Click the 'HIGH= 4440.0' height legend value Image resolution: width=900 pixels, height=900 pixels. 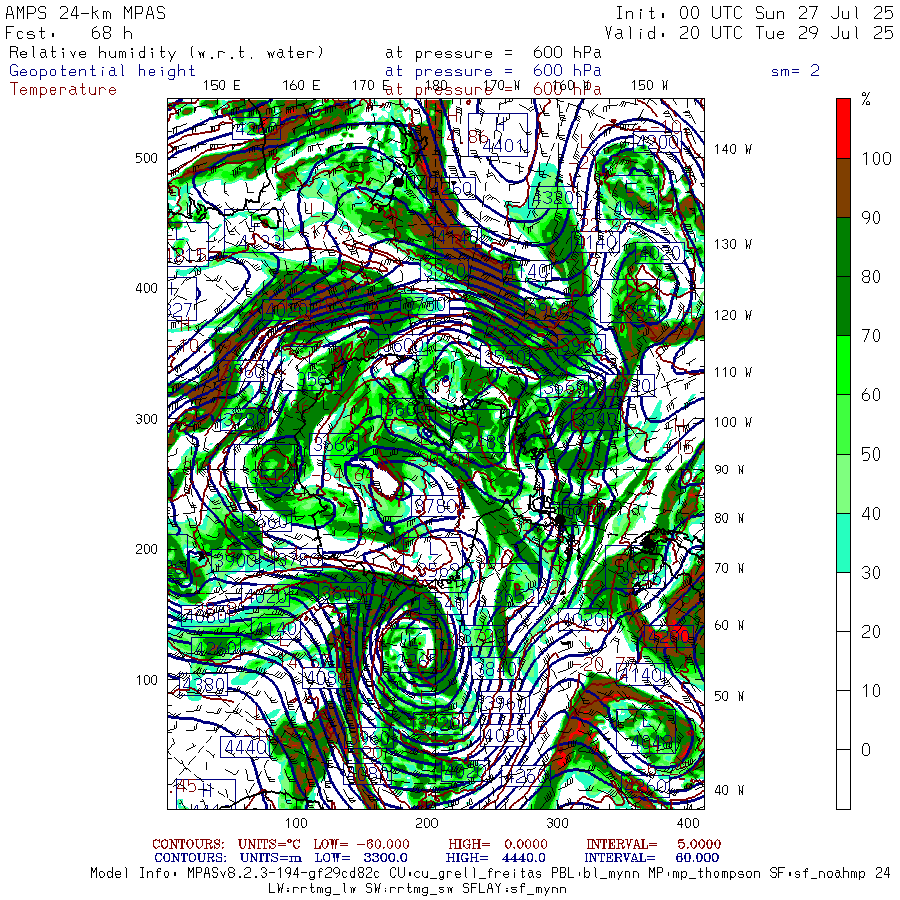(495, 858)
